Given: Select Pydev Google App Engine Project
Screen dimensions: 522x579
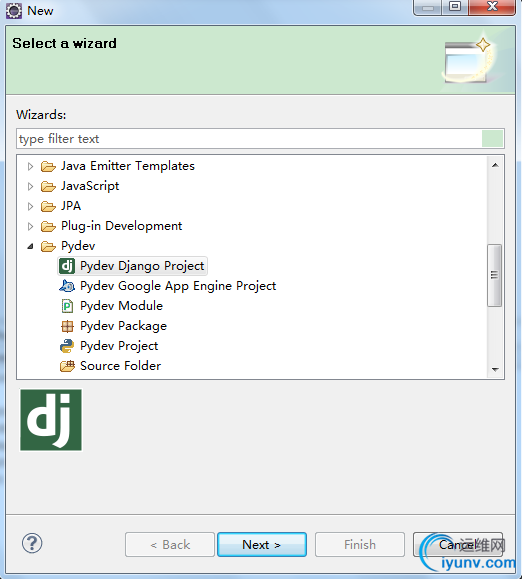Looking at the screenshot, I should pos(178,286).
